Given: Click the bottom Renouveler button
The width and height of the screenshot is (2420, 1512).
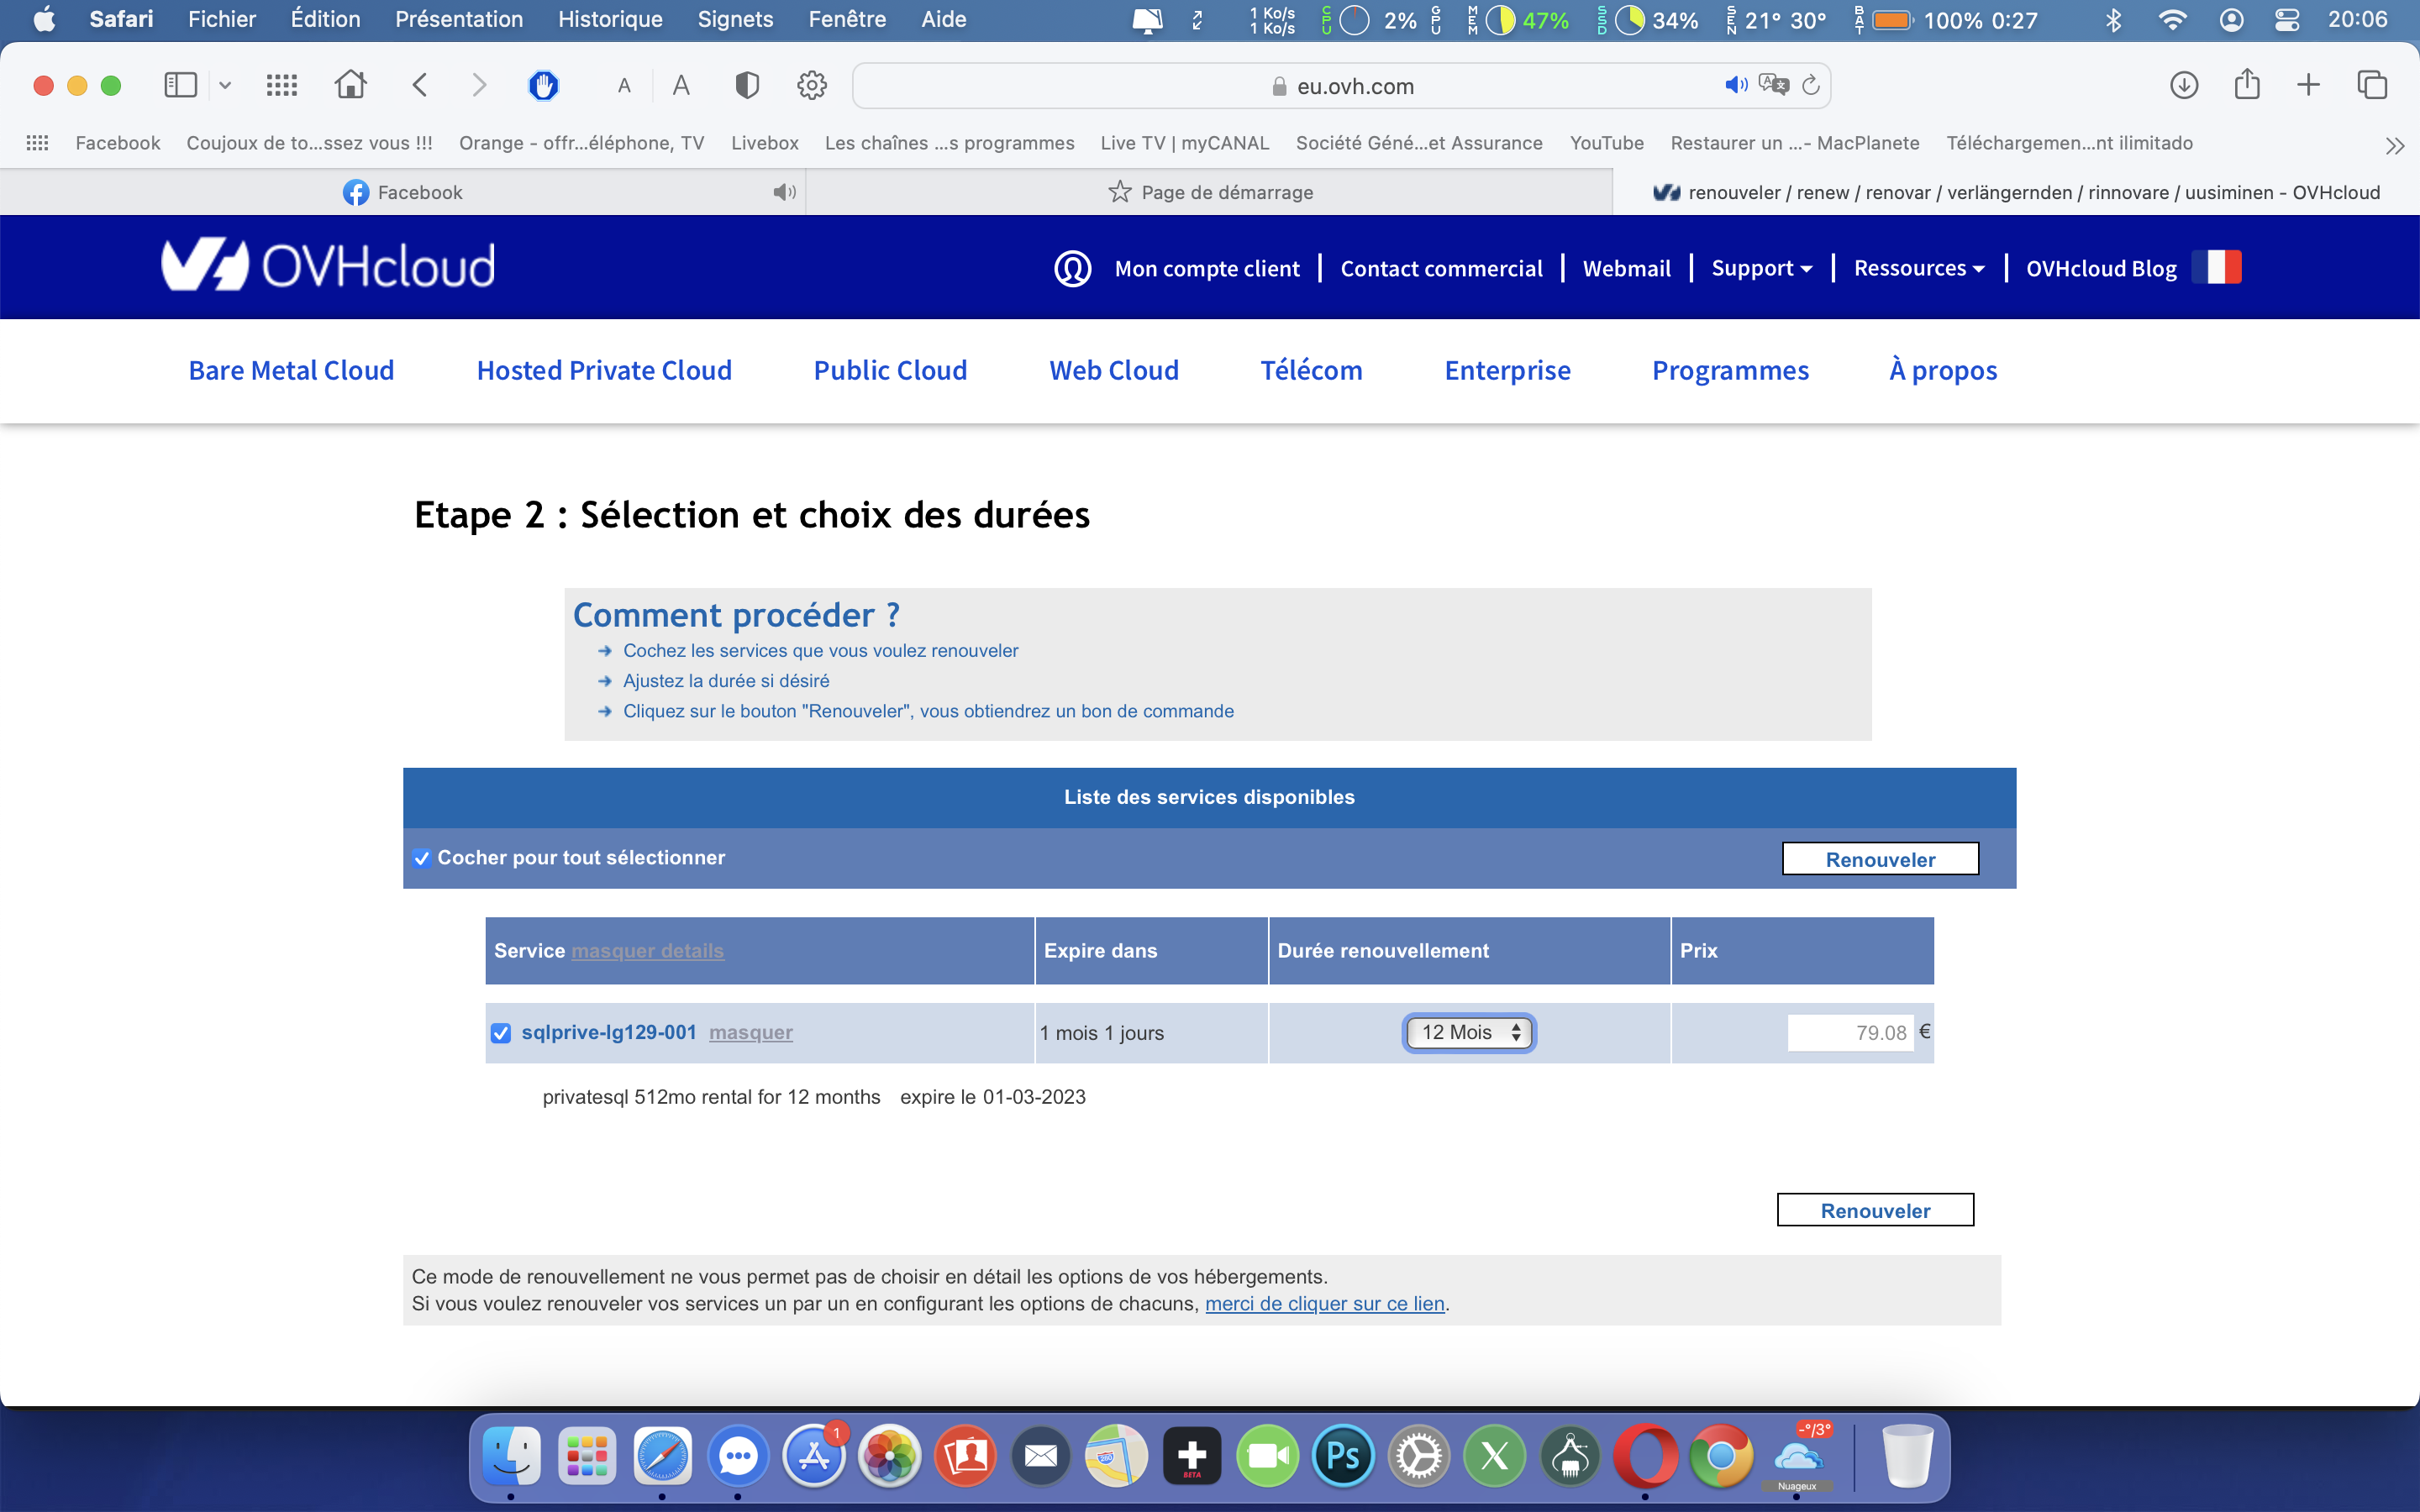Looking at the screenshot, I should [x=1875, y=1210].
